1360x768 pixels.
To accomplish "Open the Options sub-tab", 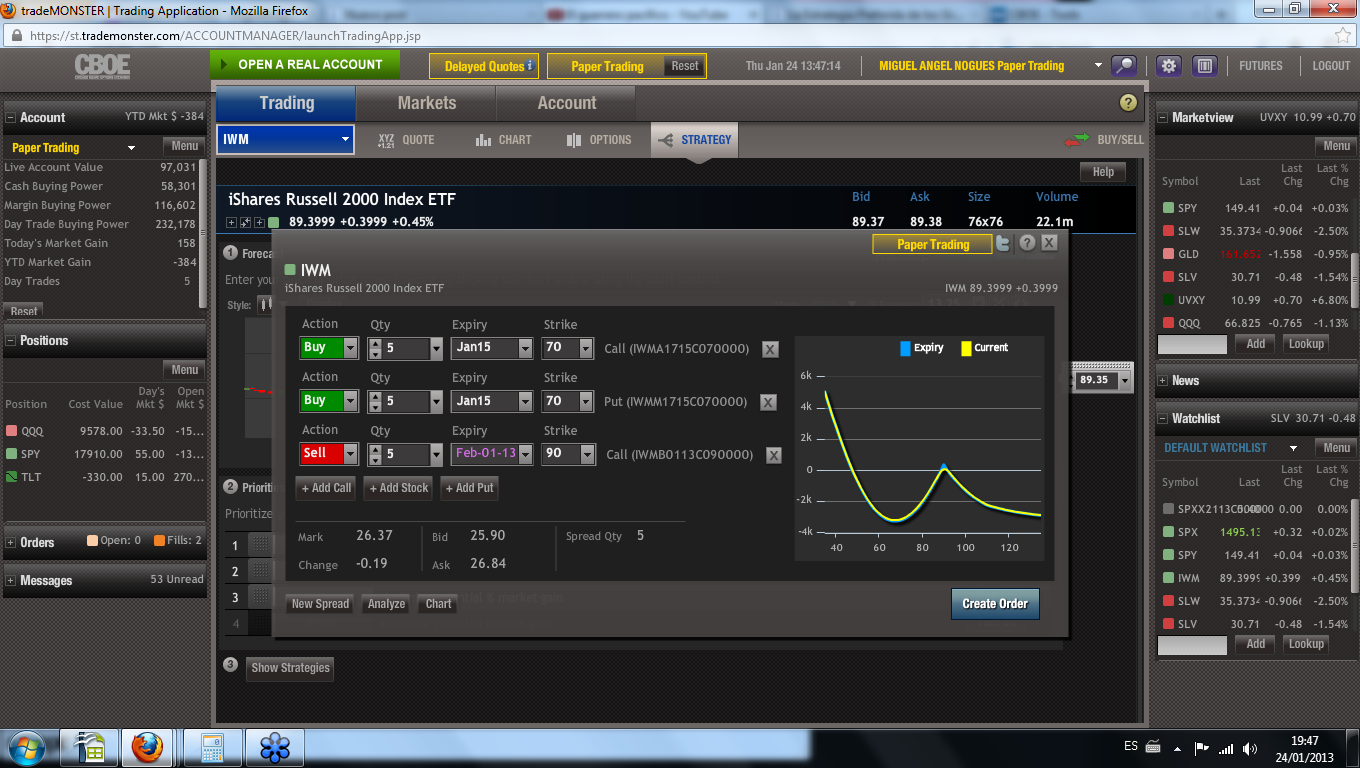I will pos(598,140).
